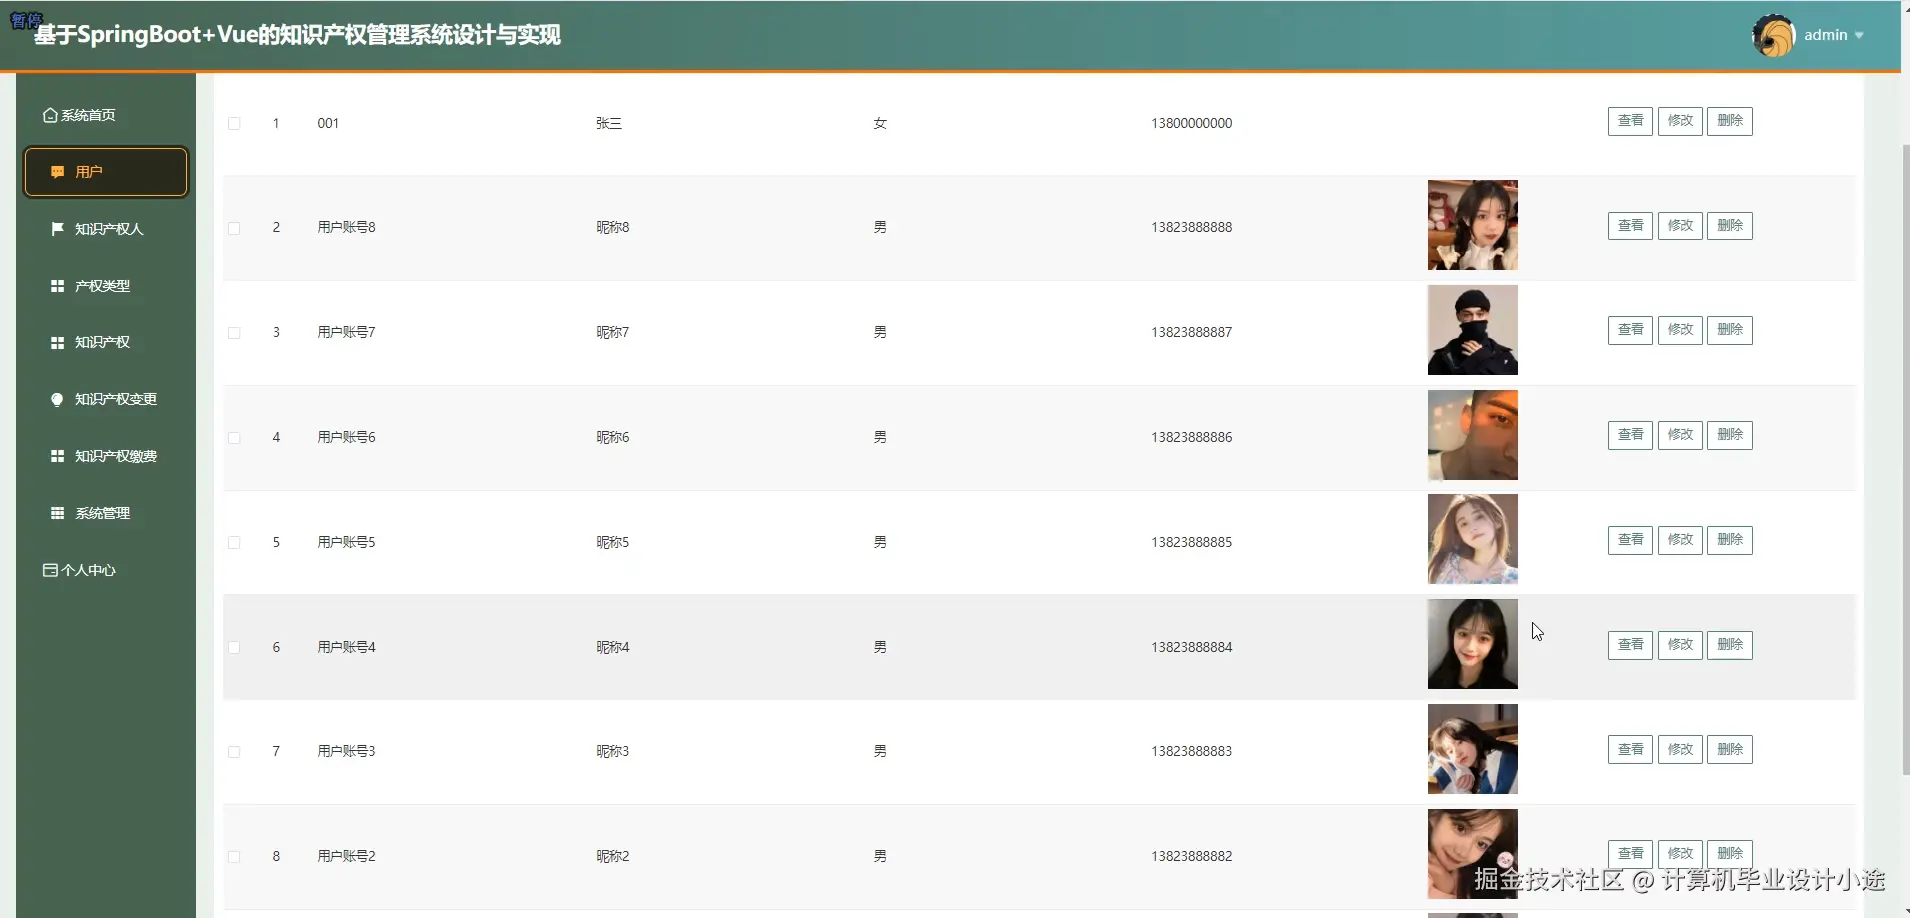Viewport: 1910px width, 918px height.
Task: Click the grid icon beside 产权类型
Action: [58, 286]
